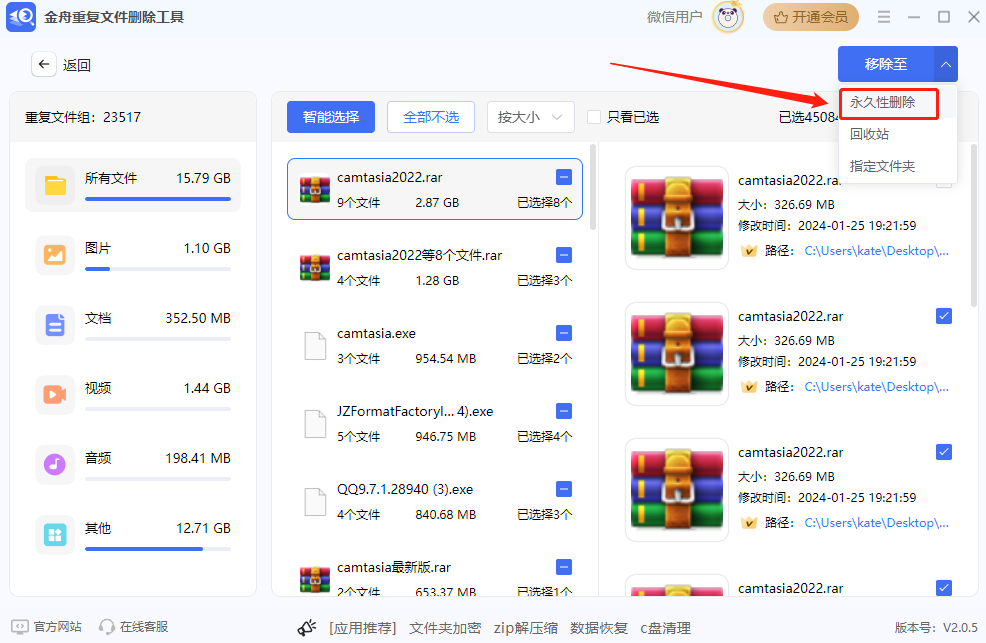Select the 其他 category icon

[x=55, y=535]
